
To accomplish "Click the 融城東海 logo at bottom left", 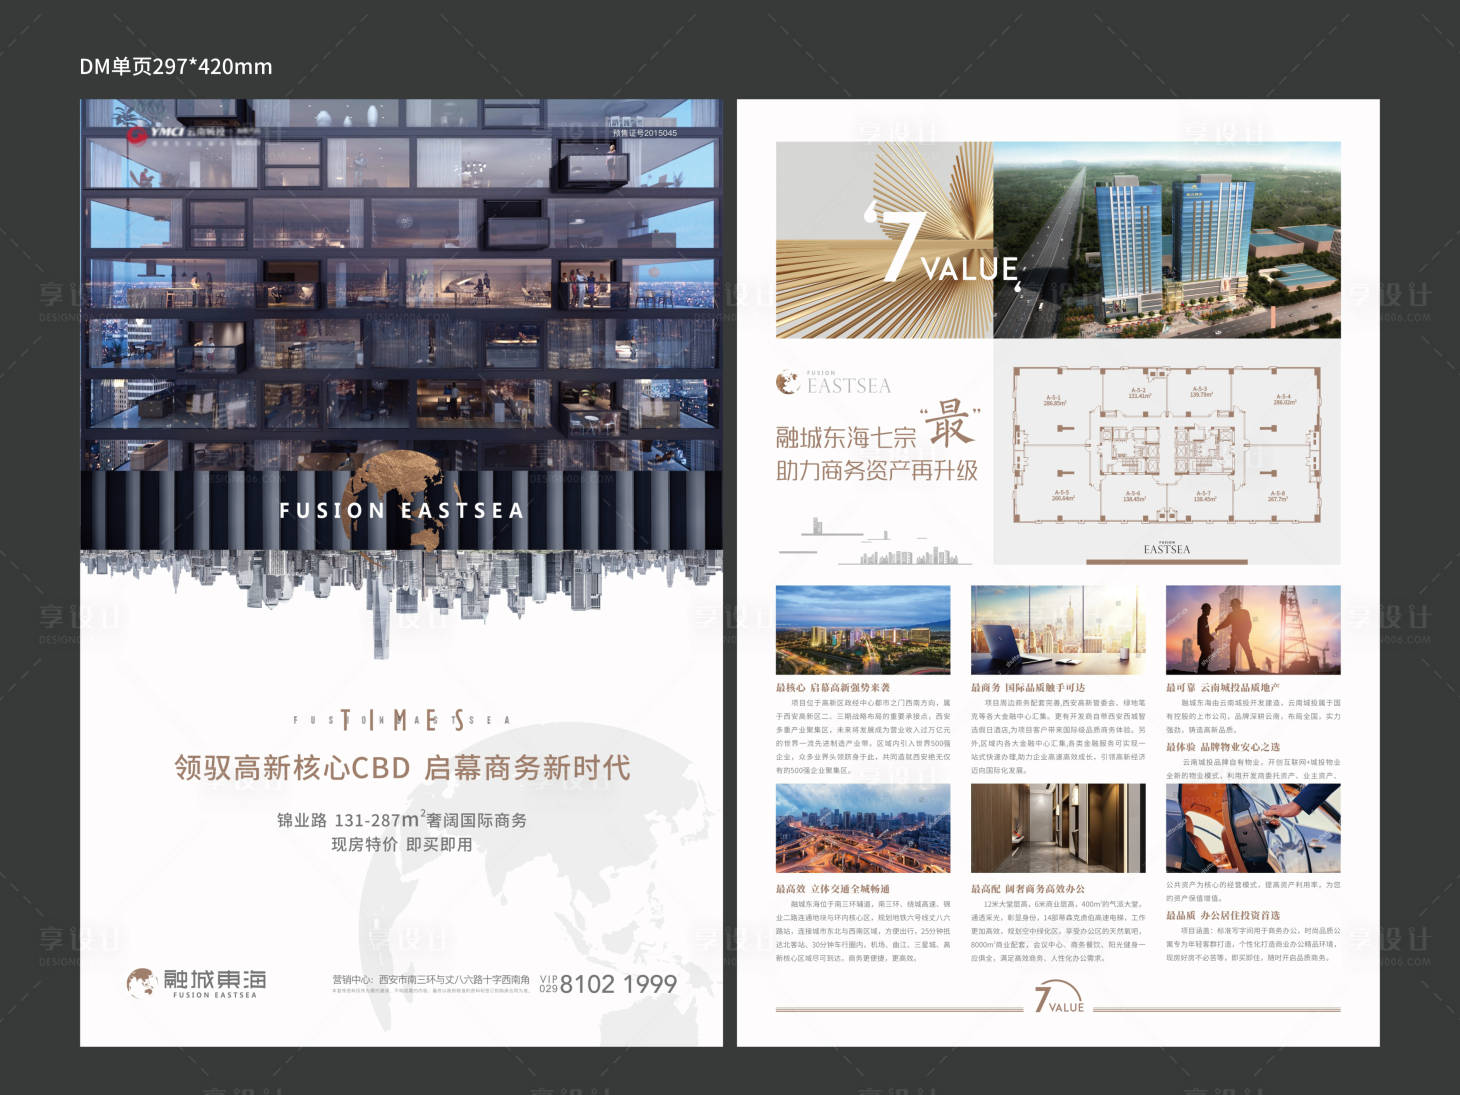I will coord(197,983).
